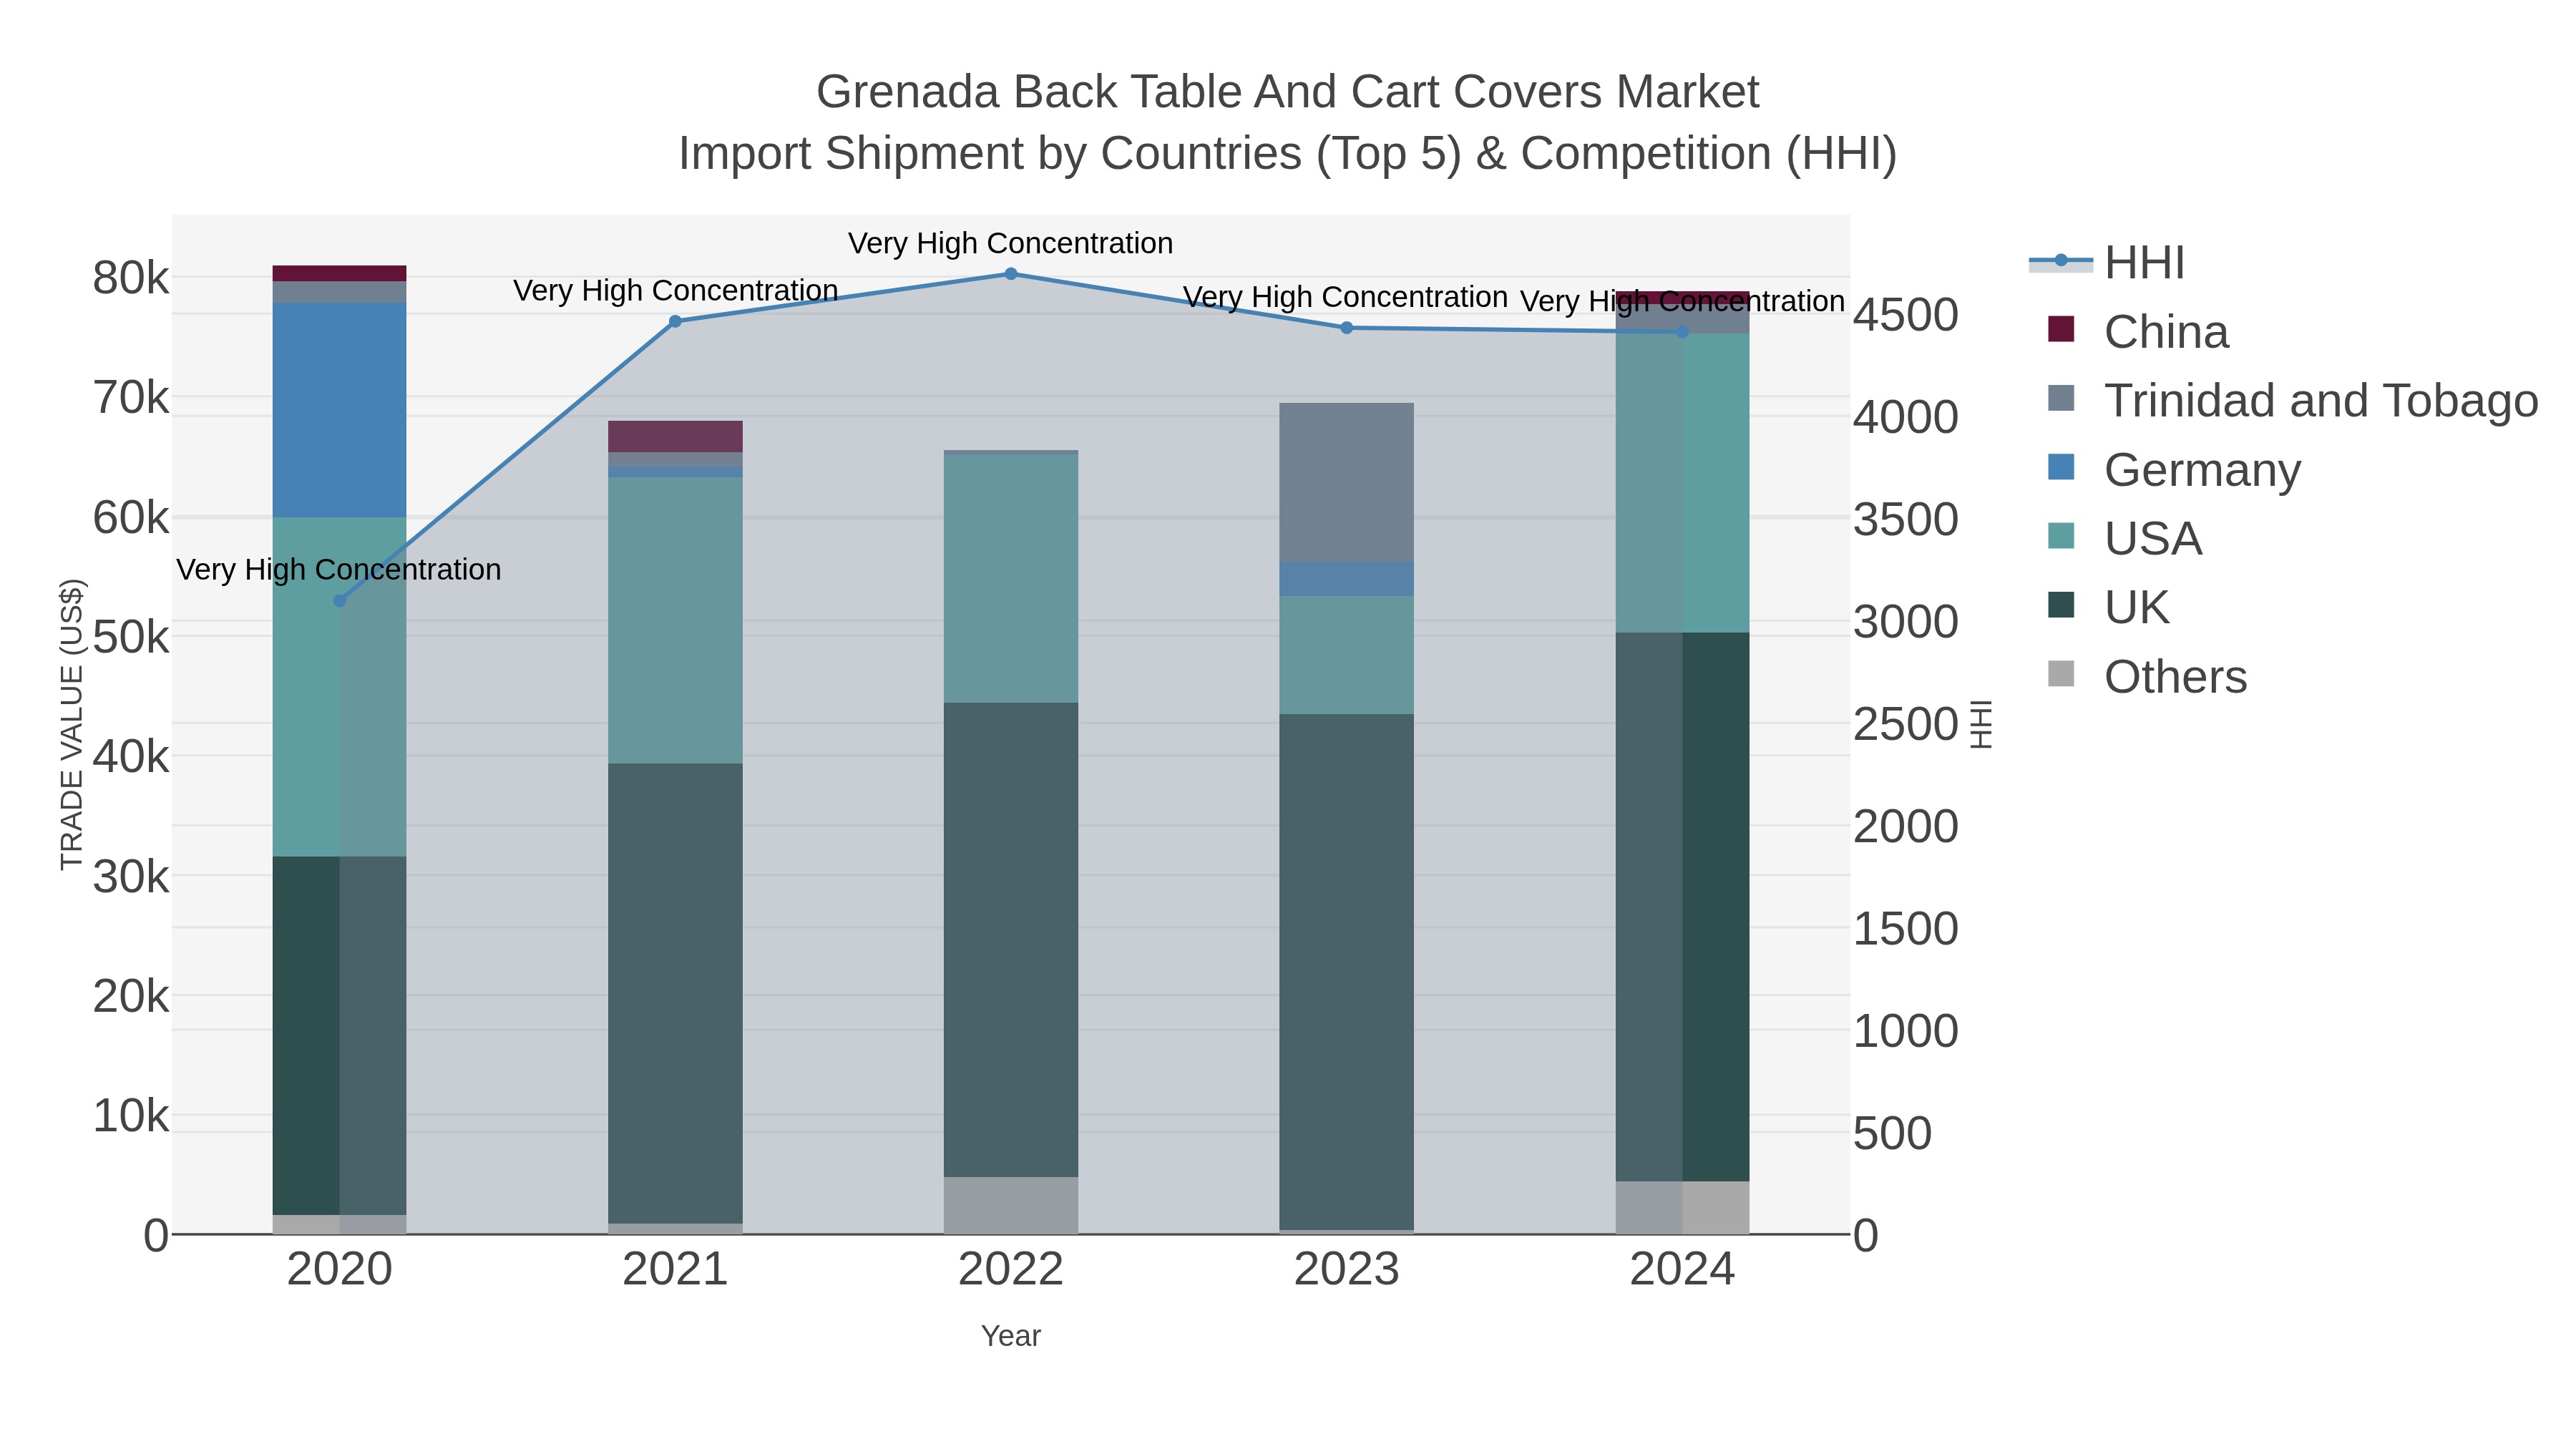Toggle Germany series in the legend

[2174, 470]
